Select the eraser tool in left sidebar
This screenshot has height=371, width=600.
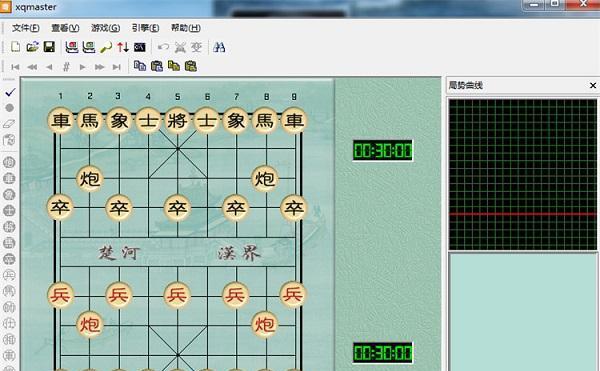click(x=9, y=124)
